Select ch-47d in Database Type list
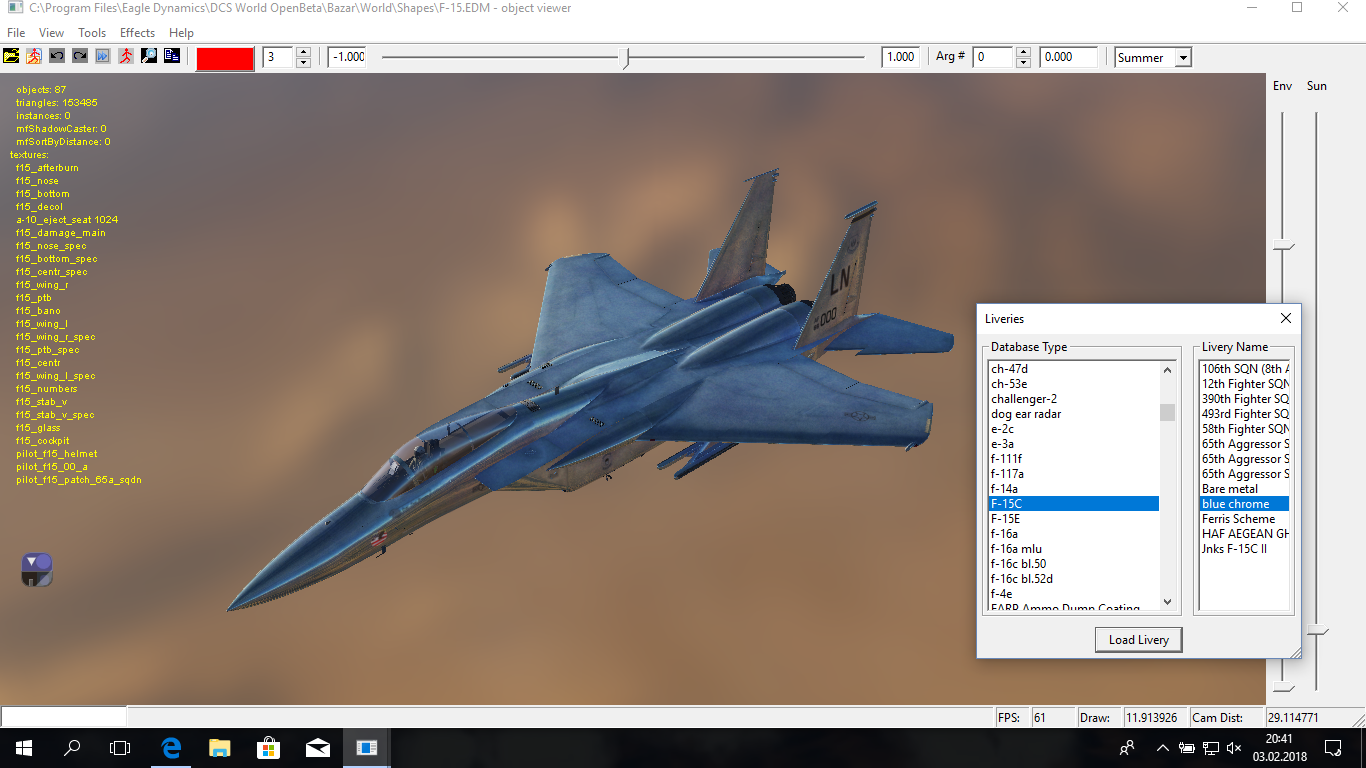 1073,369
